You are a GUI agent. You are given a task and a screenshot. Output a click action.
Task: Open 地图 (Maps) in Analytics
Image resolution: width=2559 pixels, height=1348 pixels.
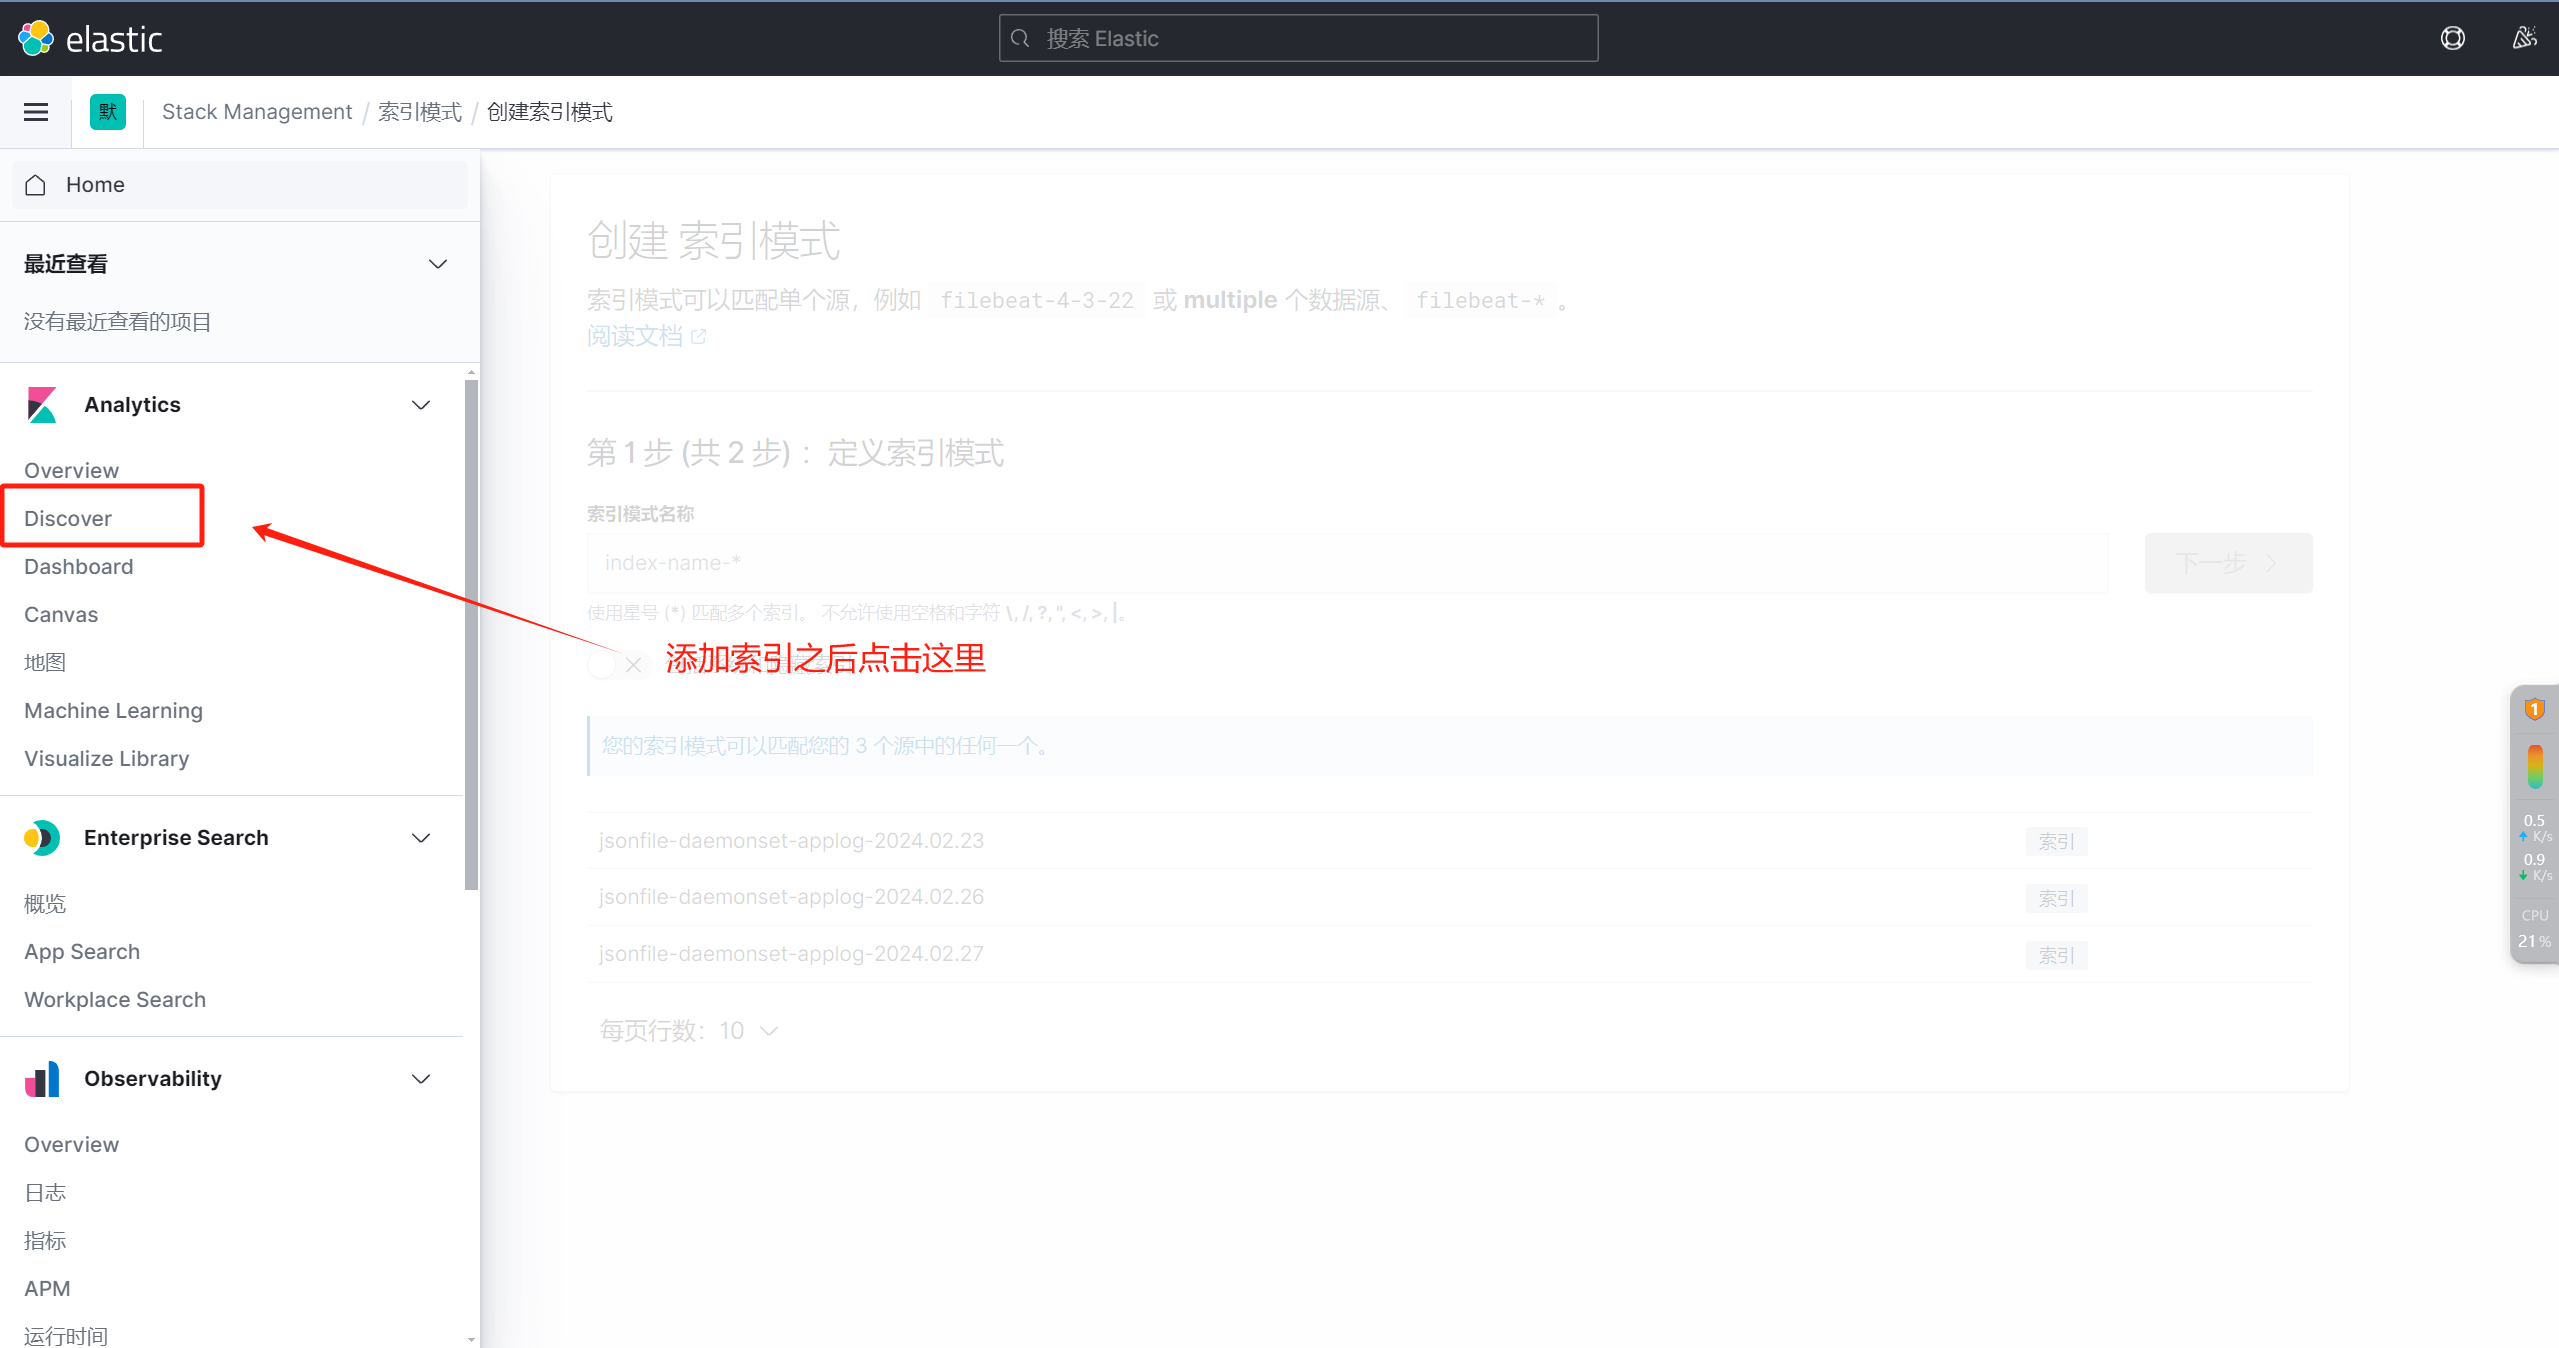45,662
